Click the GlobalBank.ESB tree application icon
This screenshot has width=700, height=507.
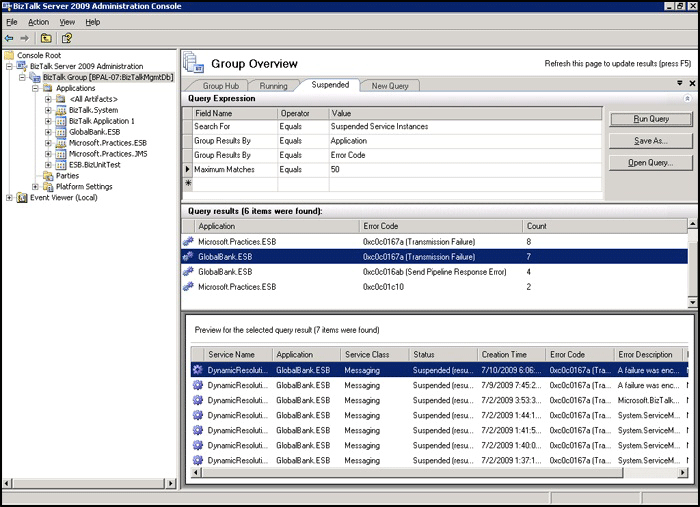pyautogui.click(x=61, y=132)
